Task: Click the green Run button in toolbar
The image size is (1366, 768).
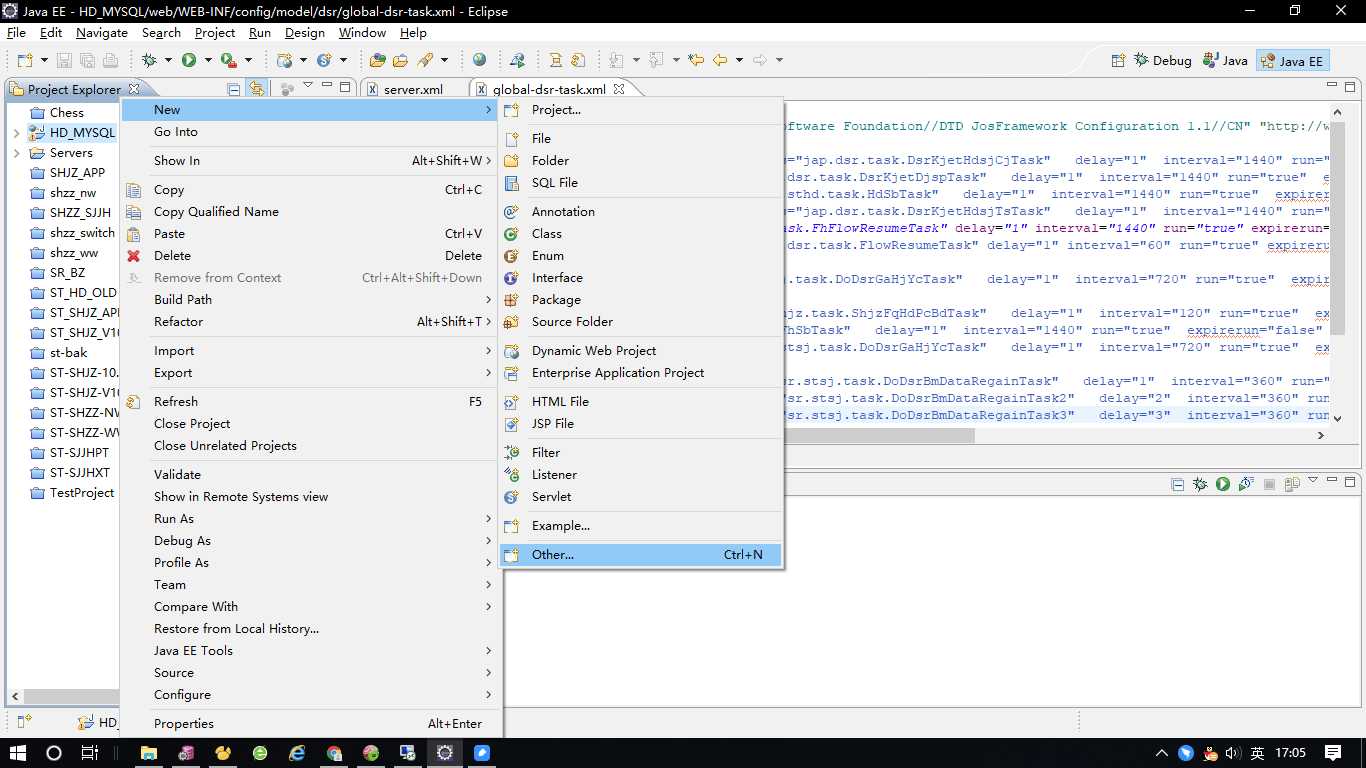Action: pyautogui.click(x=188, y=60)
